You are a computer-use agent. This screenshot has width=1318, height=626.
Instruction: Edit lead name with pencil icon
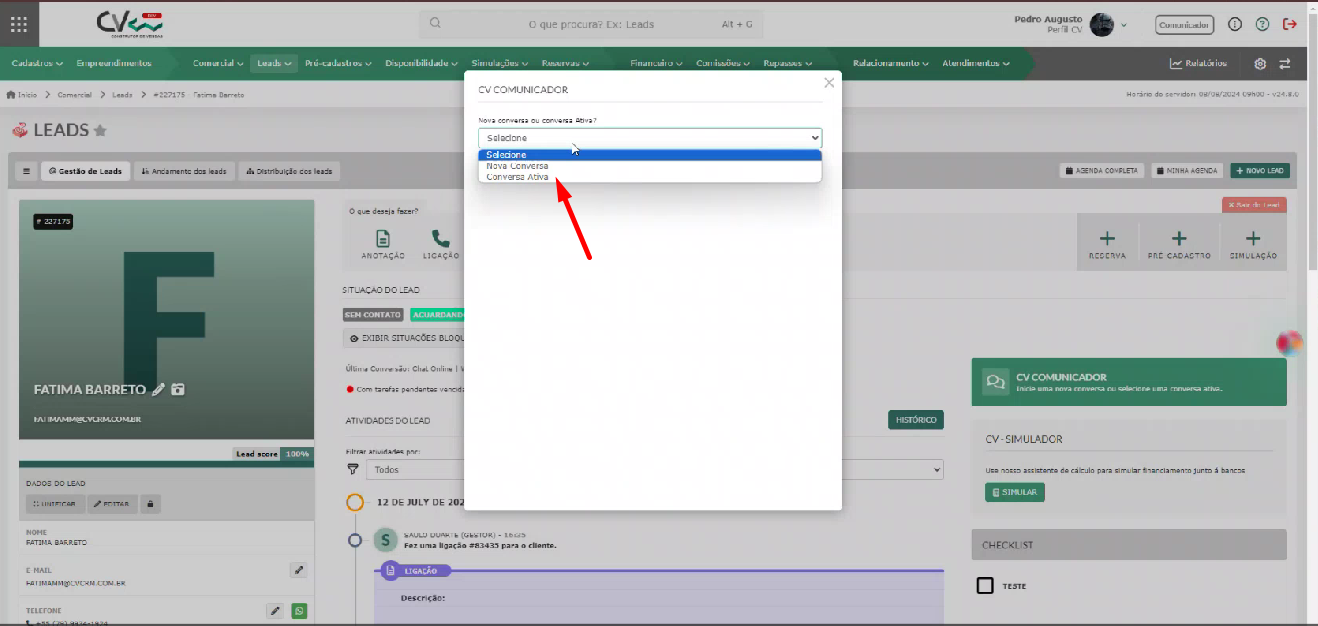point(158,389)
